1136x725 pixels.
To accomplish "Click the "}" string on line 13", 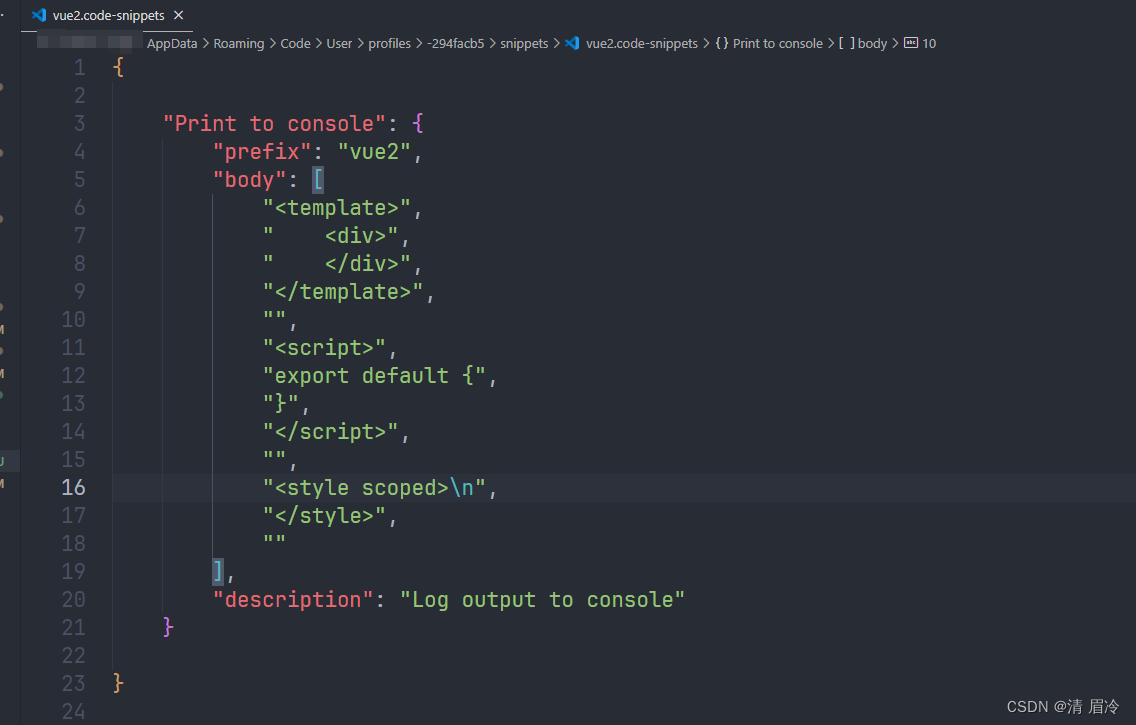I will pyautogui.click(x=281, y=403).
